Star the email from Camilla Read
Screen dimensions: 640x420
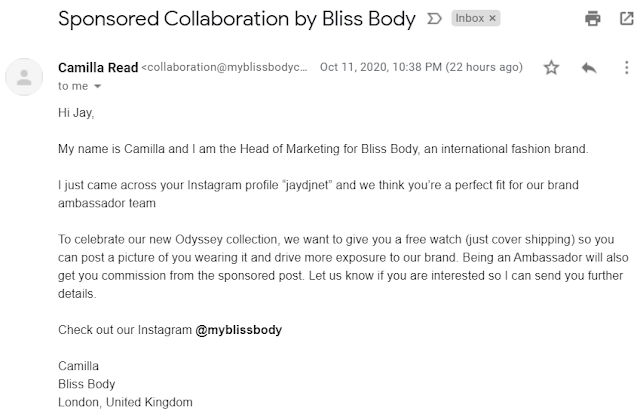[x=551, y=68]
